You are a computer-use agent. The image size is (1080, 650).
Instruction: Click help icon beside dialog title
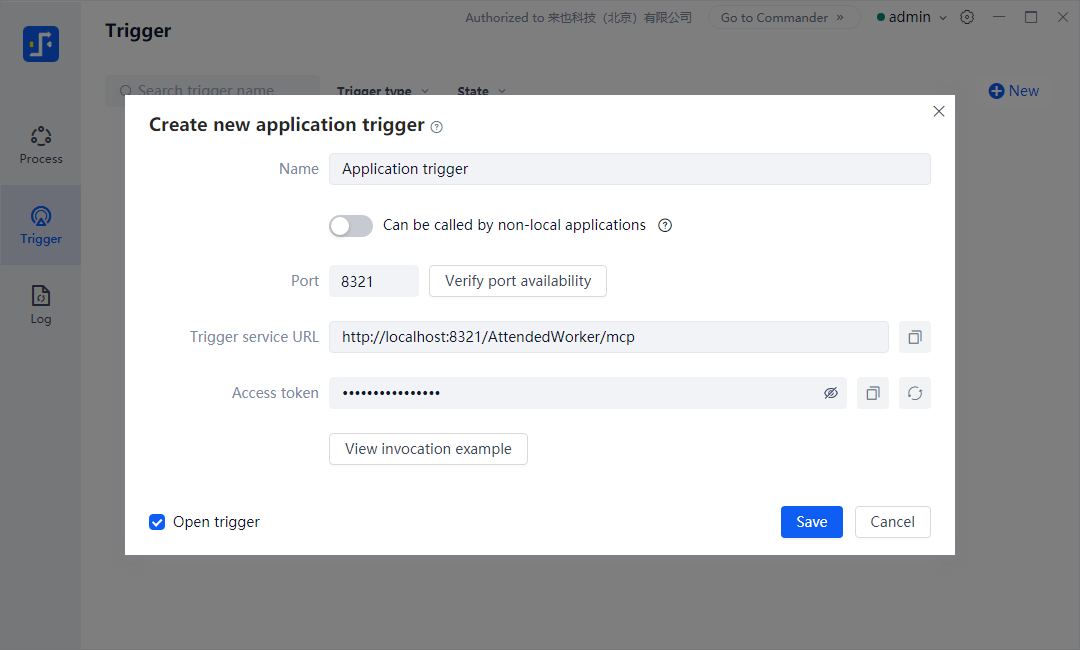coord(436,127)
